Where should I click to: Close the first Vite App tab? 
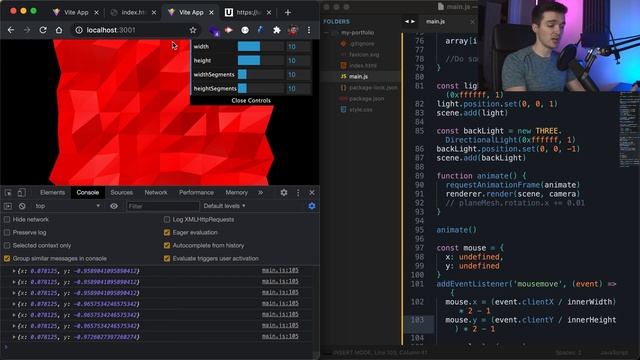click(x=96, y=13)
